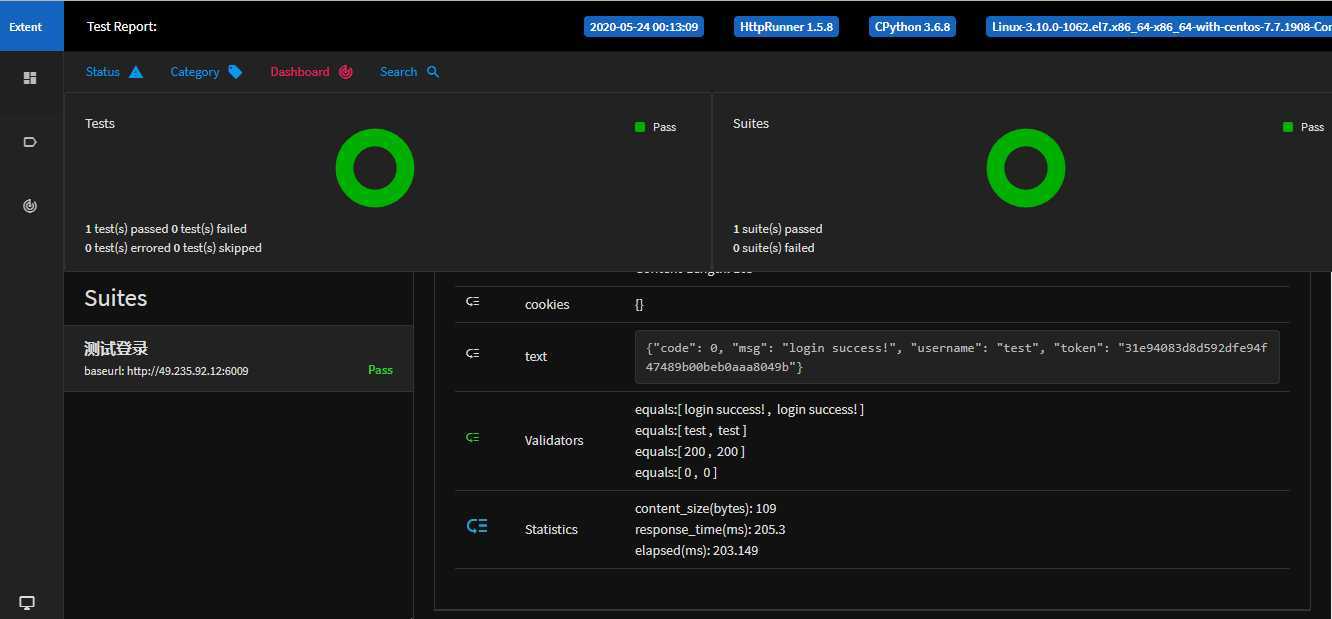Screen dimensions: 1332x619
Task: Click the 2020-05-24 00:13:09 timestamp badge
Action: point(644,27)
